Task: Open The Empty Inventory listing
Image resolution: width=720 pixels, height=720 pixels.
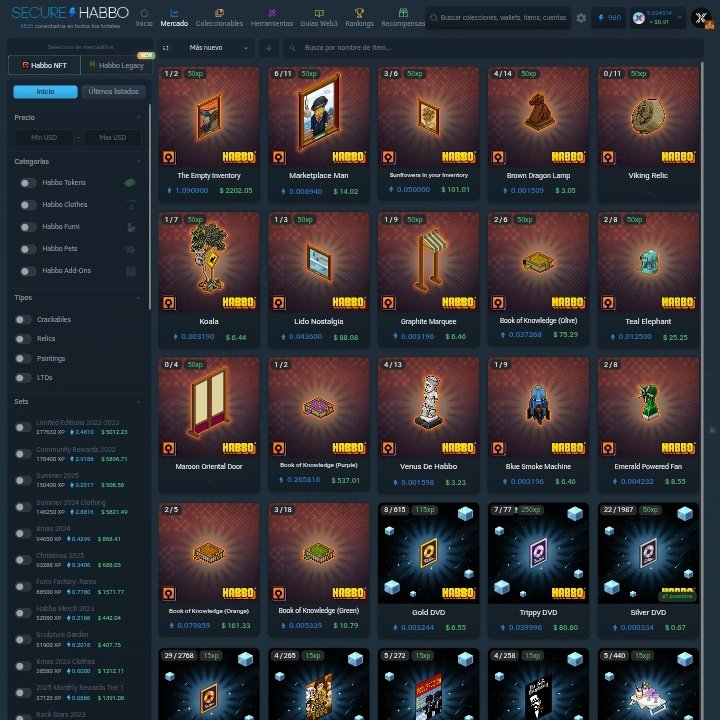Action: [x=209, y=134]
